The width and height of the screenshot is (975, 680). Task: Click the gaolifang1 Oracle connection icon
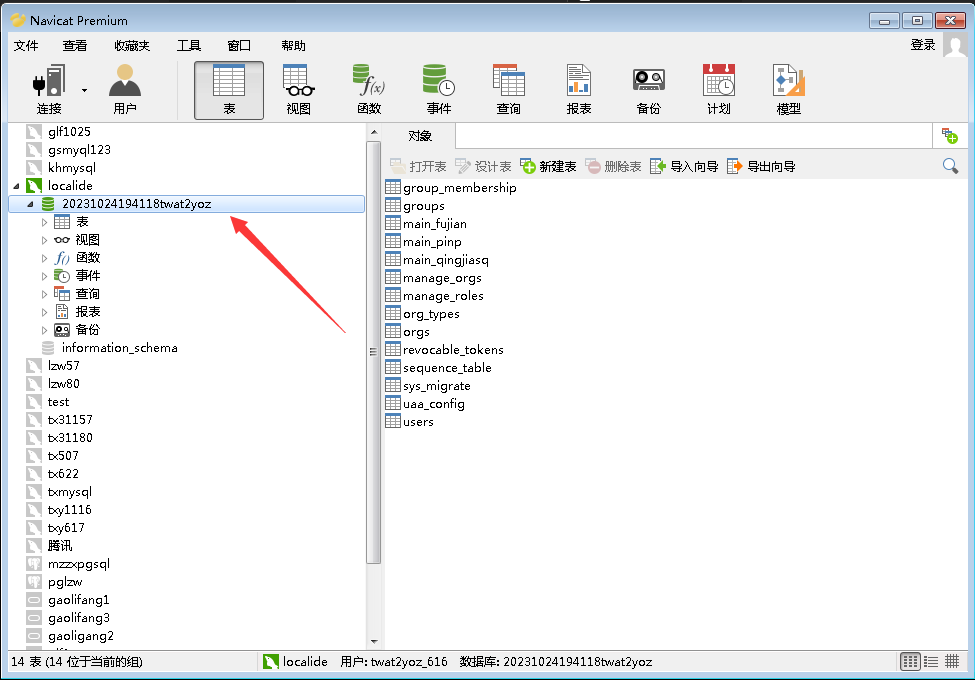point(34,600)
